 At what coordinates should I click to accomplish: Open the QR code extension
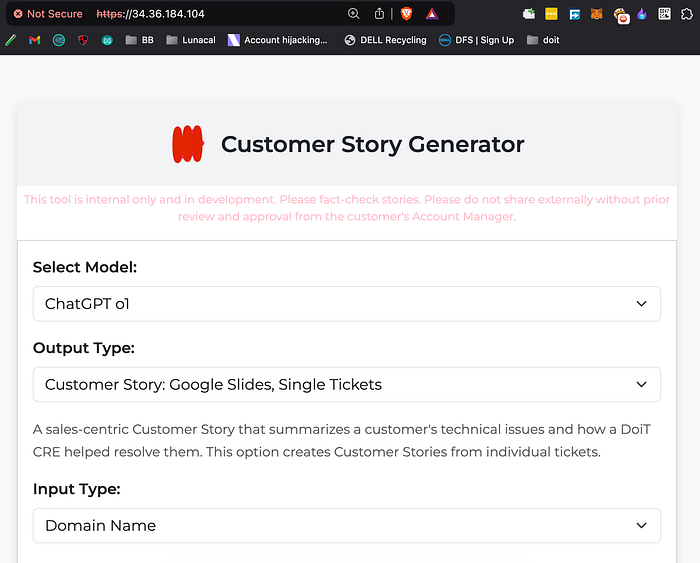click(664, 14)
